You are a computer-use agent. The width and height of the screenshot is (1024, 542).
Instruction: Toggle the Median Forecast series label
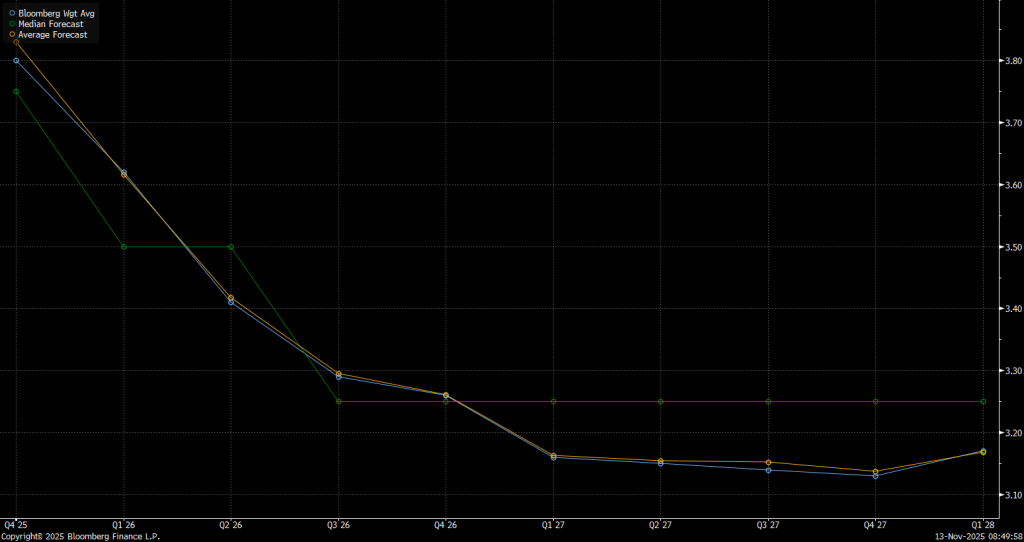53,23
